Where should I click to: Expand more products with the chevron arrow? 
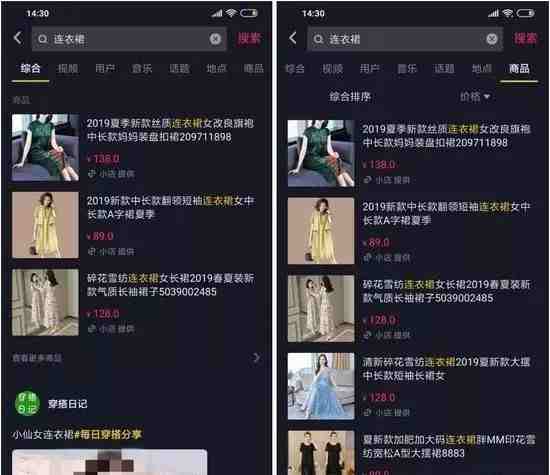[257, 358]
